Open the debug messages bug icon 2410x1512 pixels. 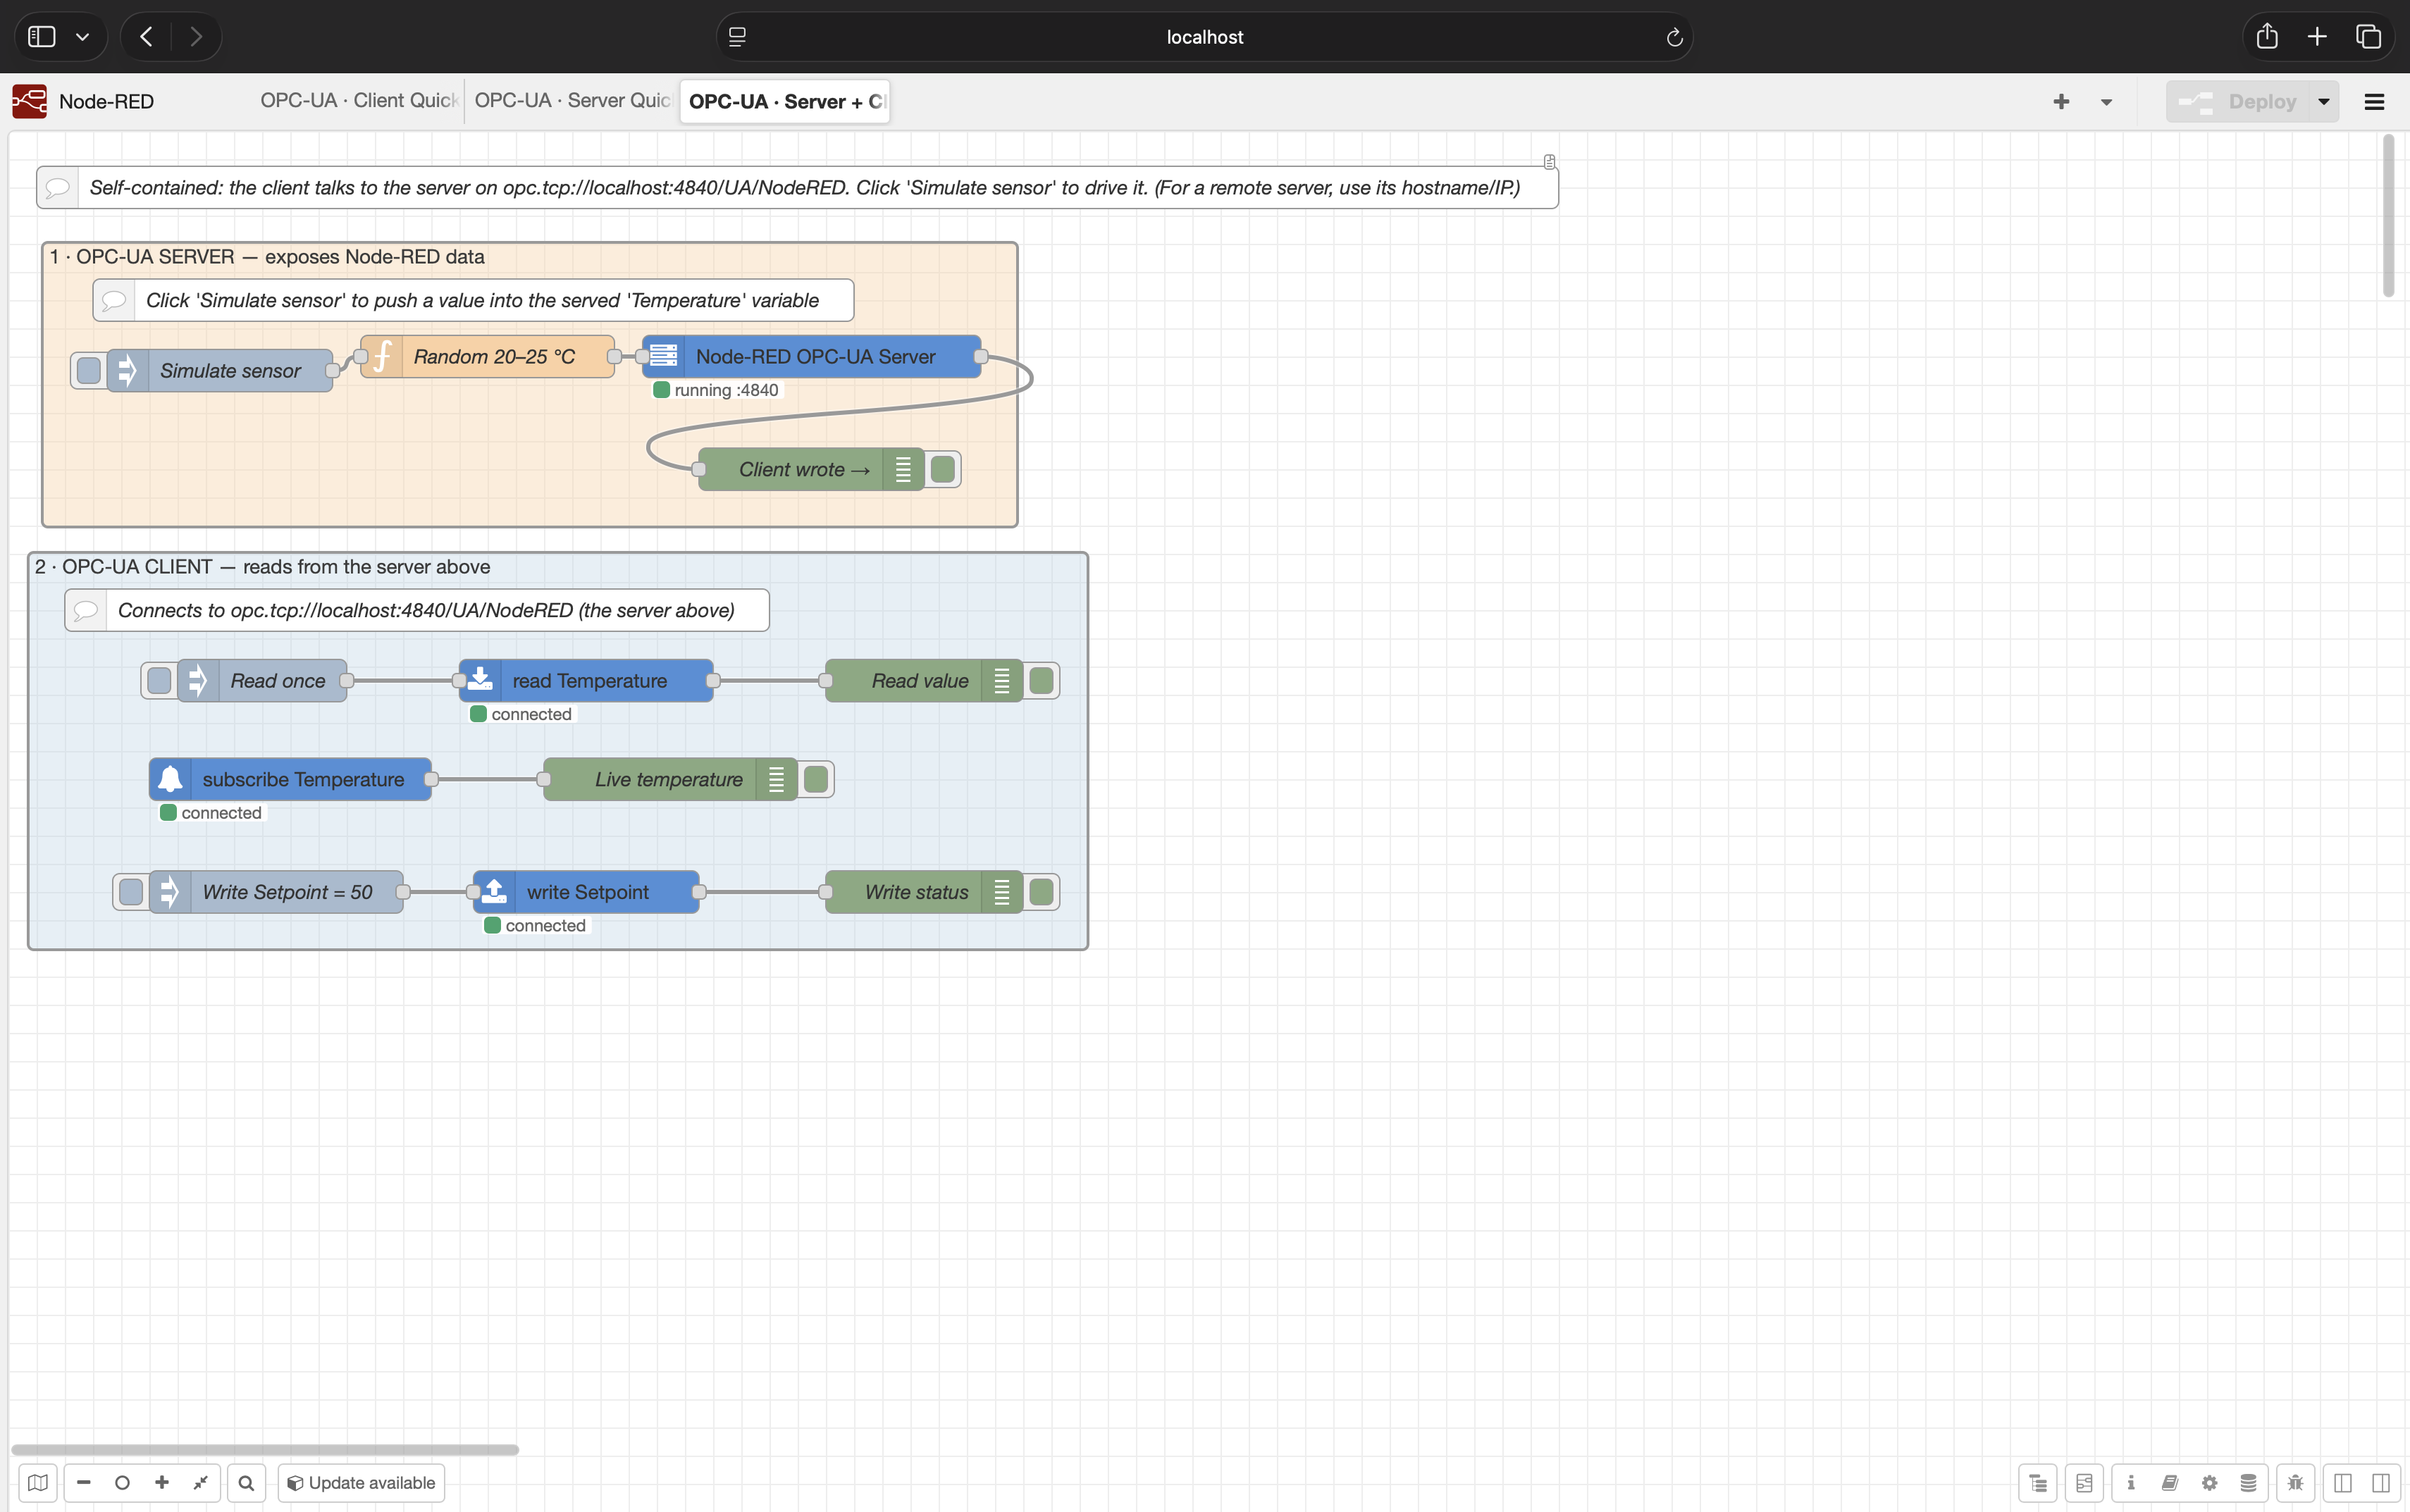click(2295, 1482)
